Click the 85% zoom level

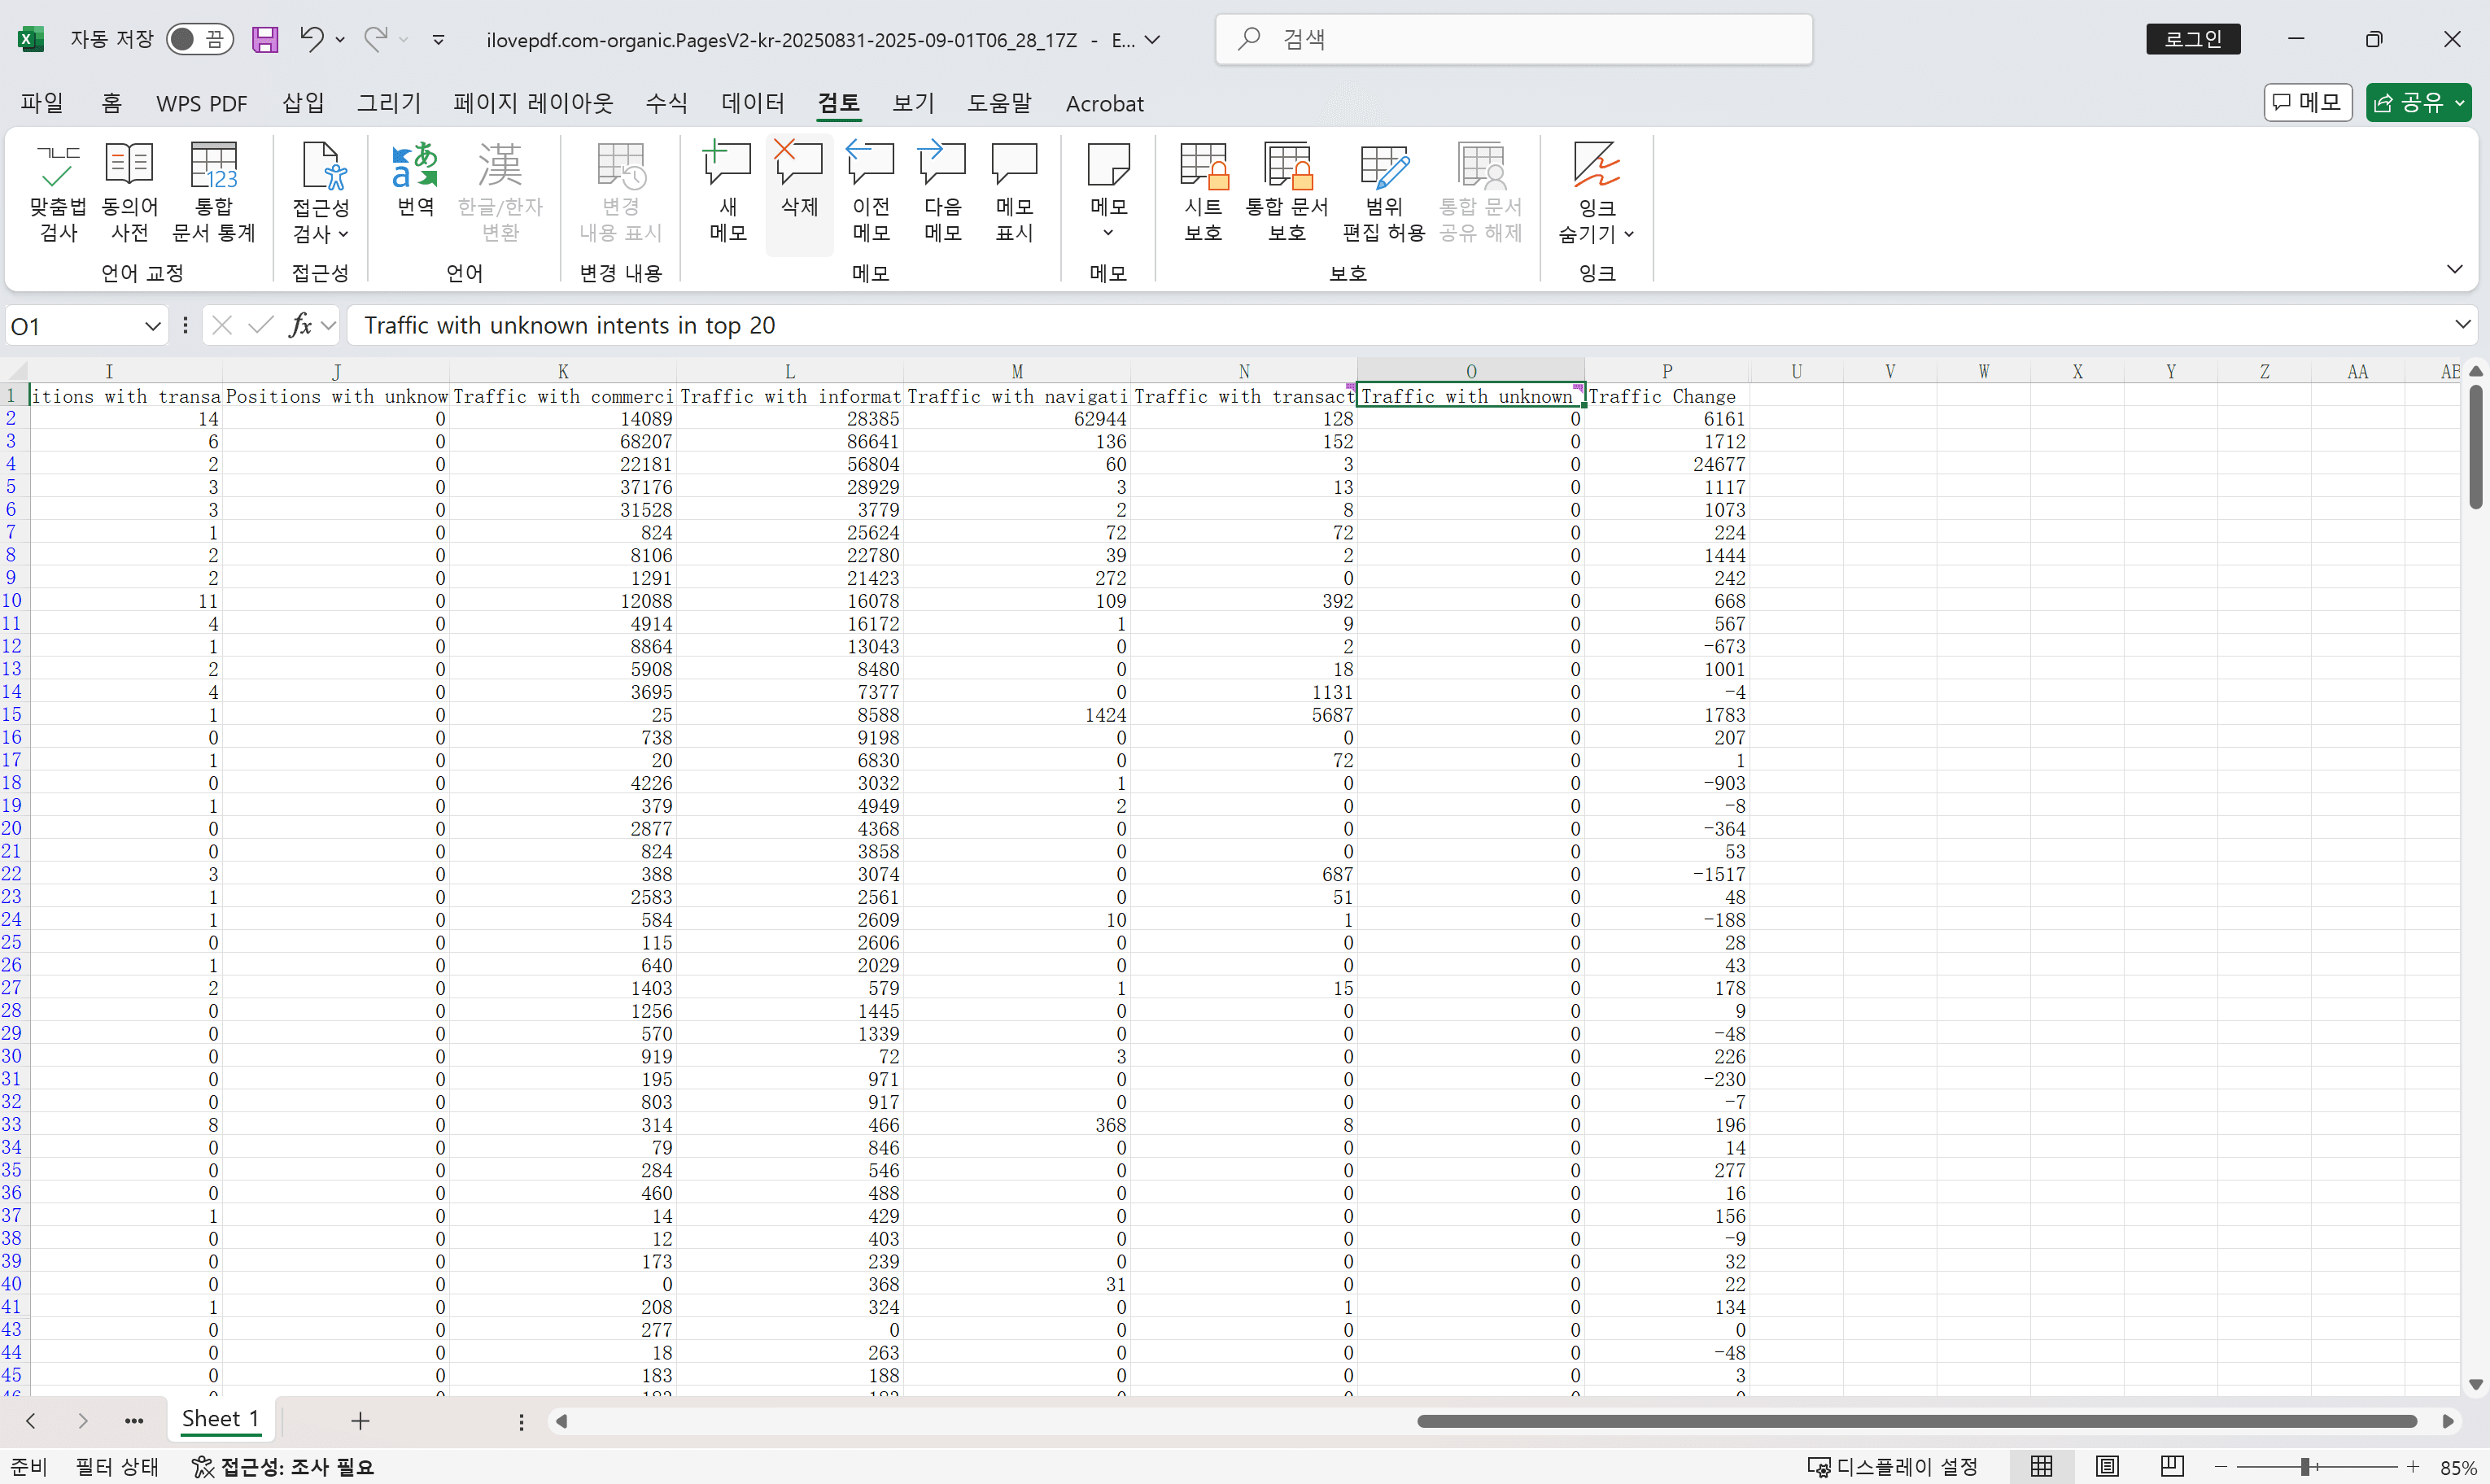2458,1467
